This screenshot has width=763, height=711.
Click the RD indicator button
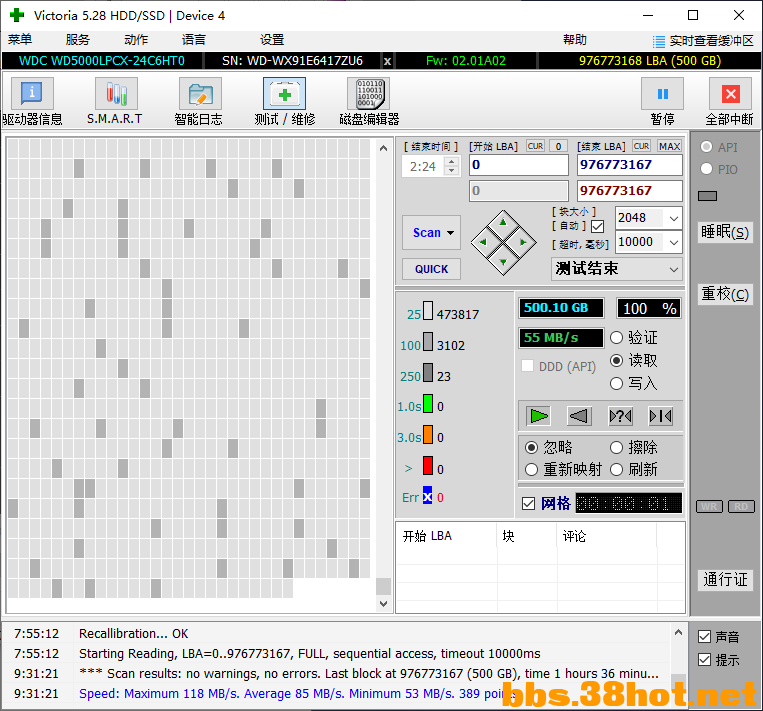pos(741,507)
